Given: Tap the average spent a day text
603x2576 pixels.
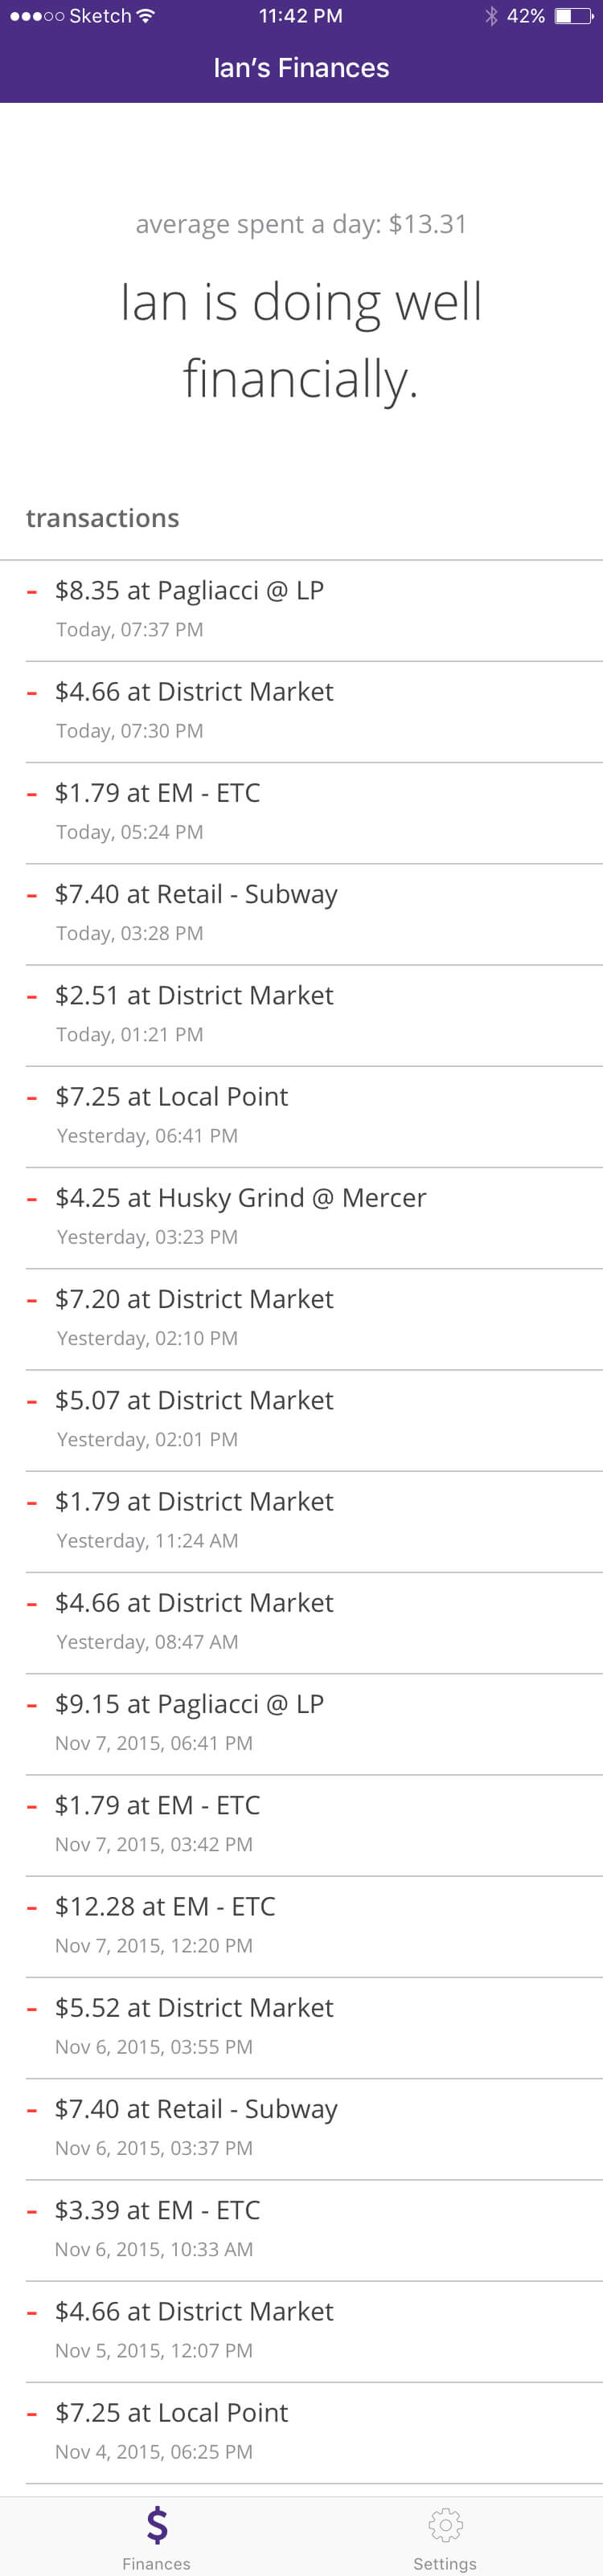Looking at the screenshot, I should click(x=301, y=224).
